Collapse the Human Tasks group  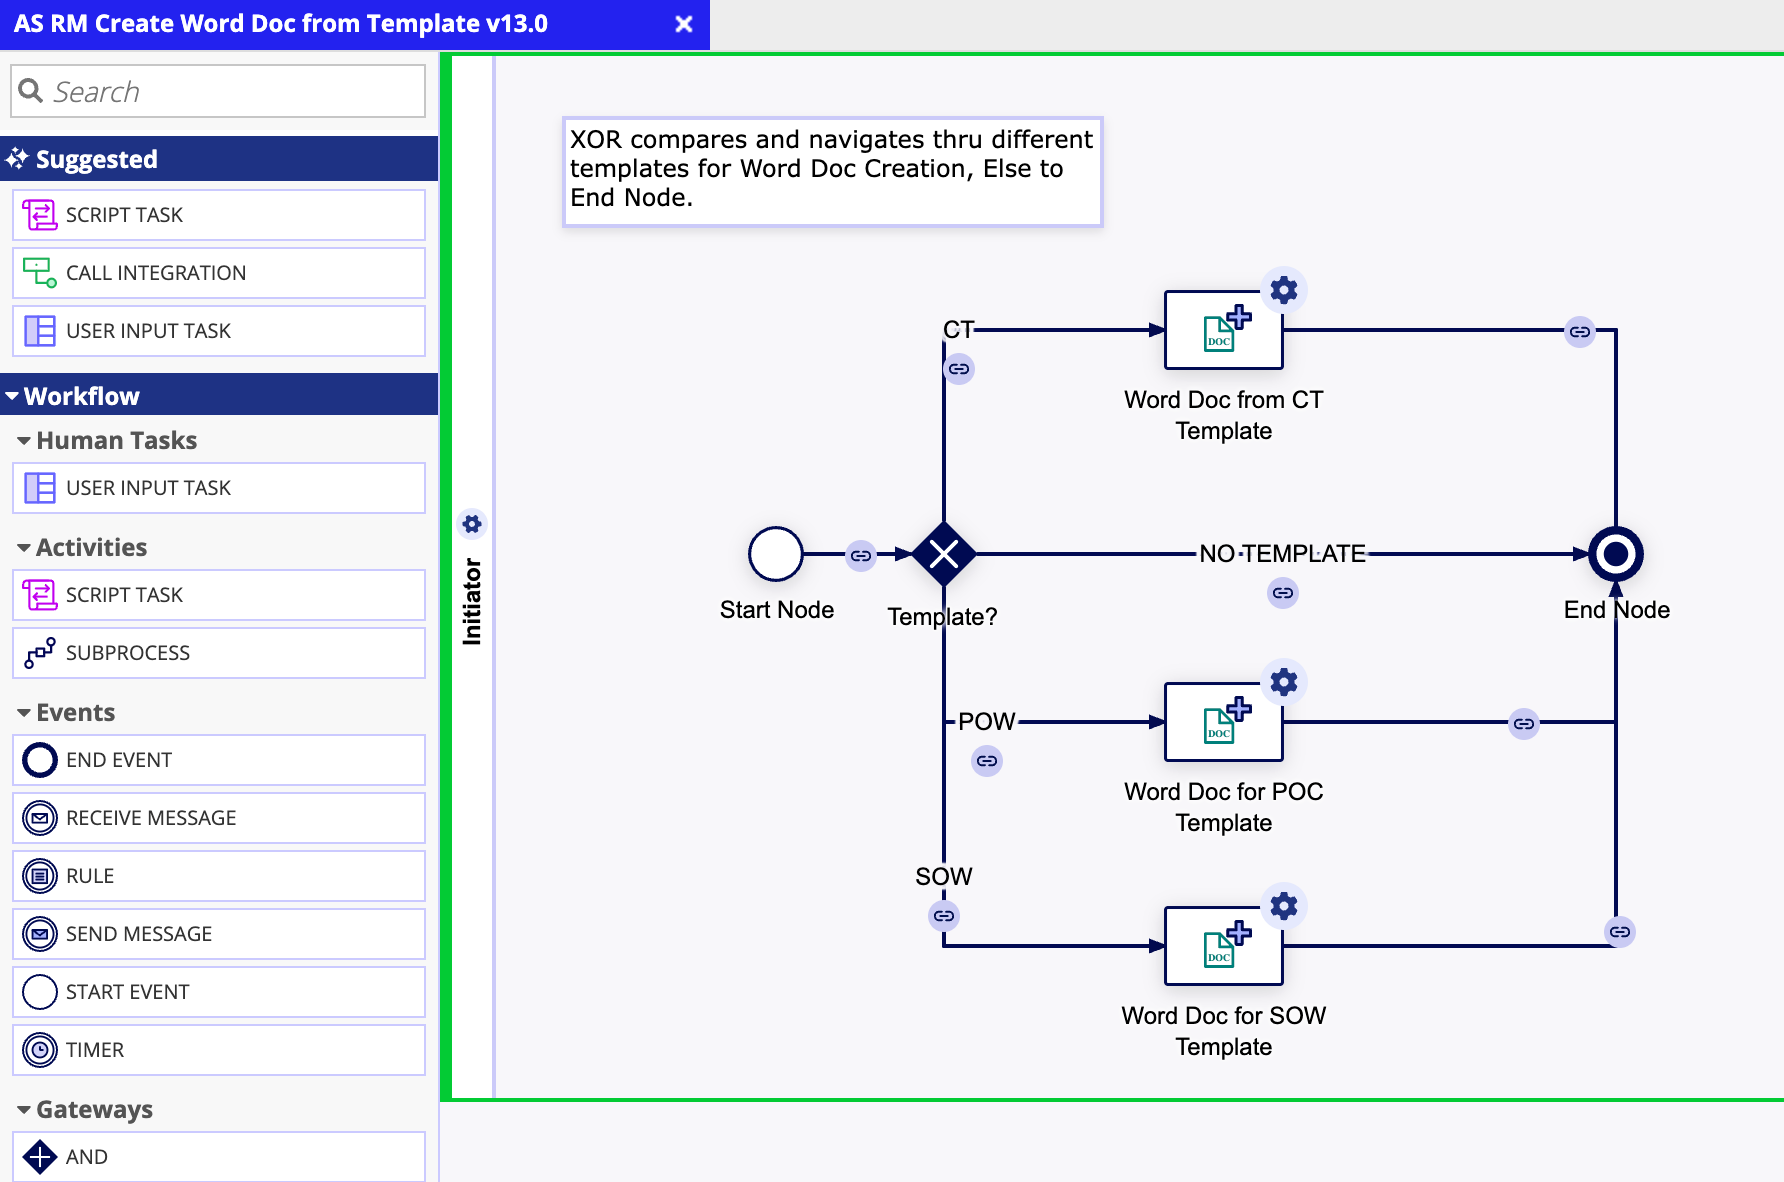click(106, 440)
